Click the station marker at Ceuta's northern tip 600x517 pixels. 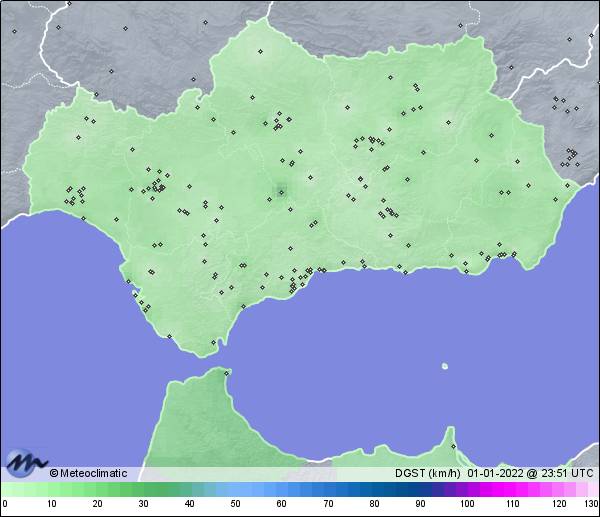tap(227, 373)
